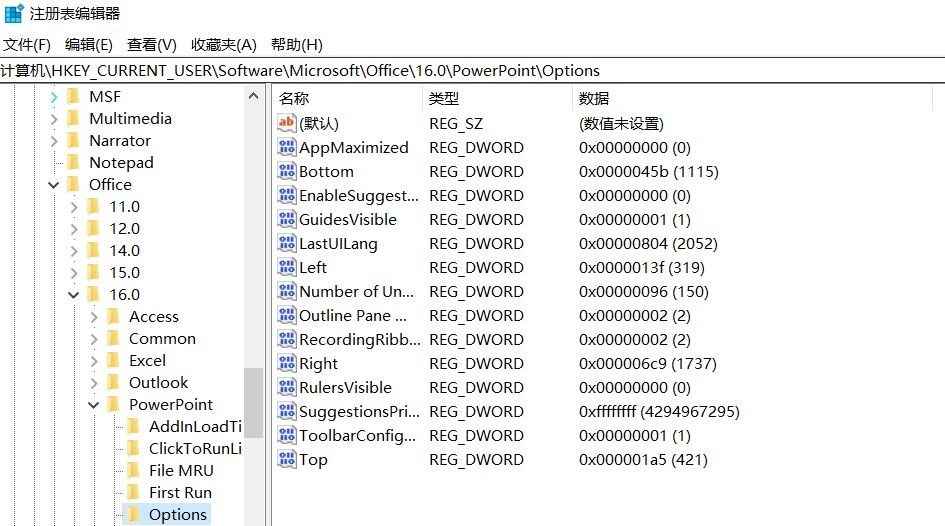Open the 文件(F) menu
945x526 pixels.
point(27,45)
